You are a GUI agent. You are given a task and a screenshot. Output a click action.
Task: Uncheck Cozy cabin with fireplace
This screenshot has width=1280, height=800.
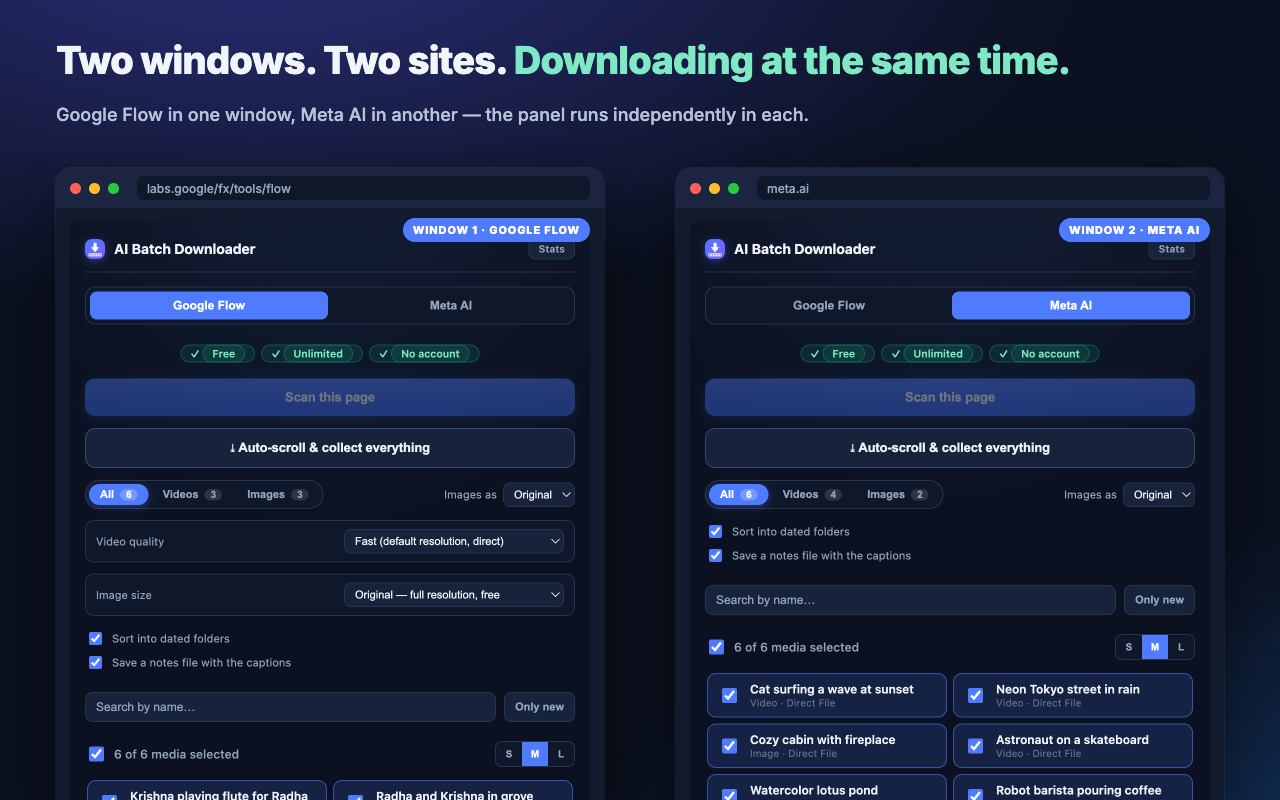729,746
